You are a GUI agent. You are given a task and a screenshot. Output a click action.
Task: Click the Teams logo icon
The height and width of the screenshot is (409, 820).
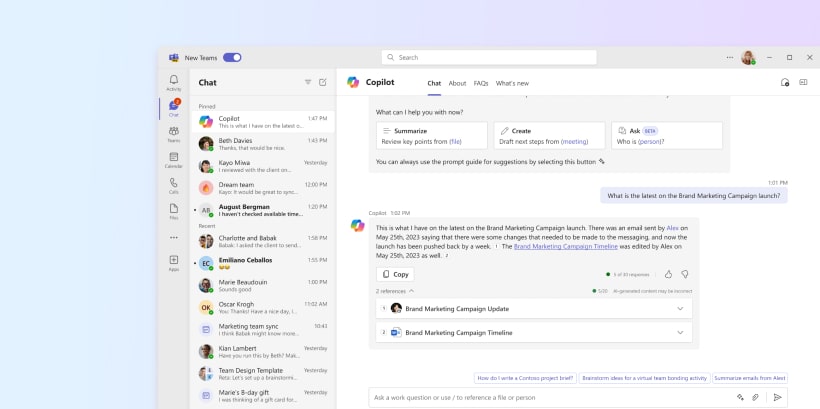(x=174, y=58)
